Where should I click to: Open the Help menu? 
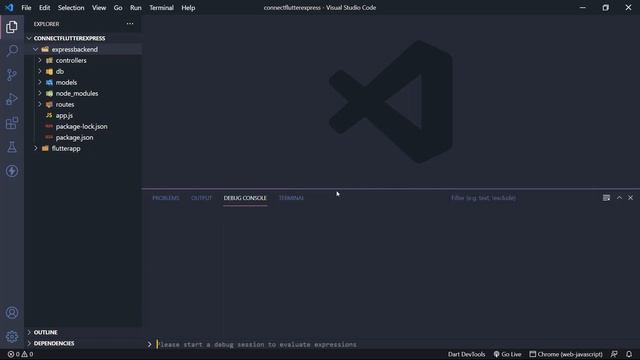click(188, 8)
